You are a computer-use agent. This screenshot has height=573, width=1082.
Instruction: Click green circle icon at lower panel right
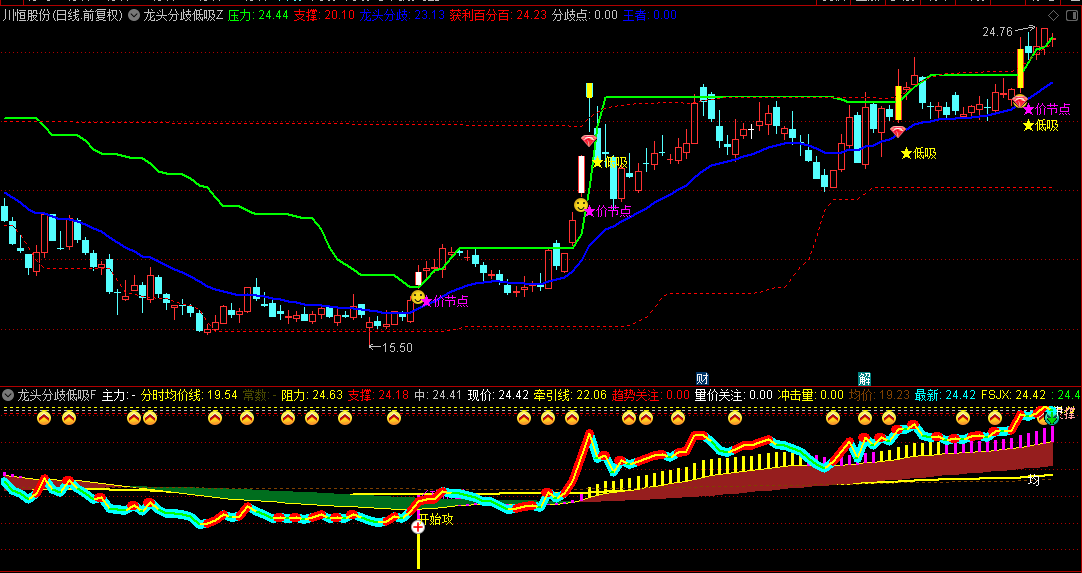click(1051, 416)
